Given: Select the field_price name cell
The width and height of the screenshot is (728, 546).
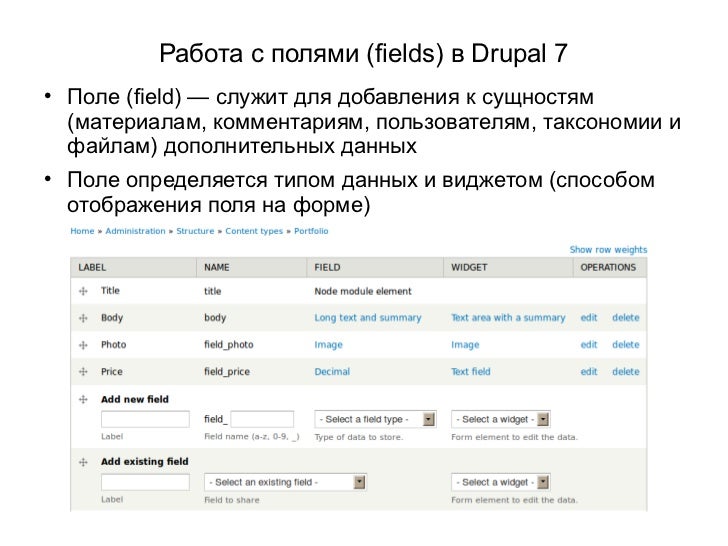Looking at the screenshot, I should [x=227, y=371].
